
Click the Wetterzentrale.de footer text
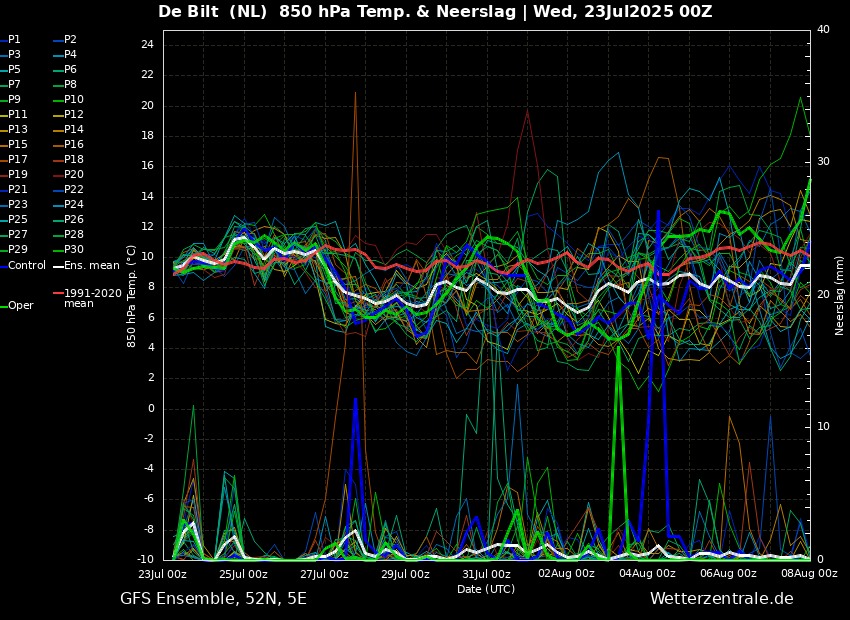point(721,599)
